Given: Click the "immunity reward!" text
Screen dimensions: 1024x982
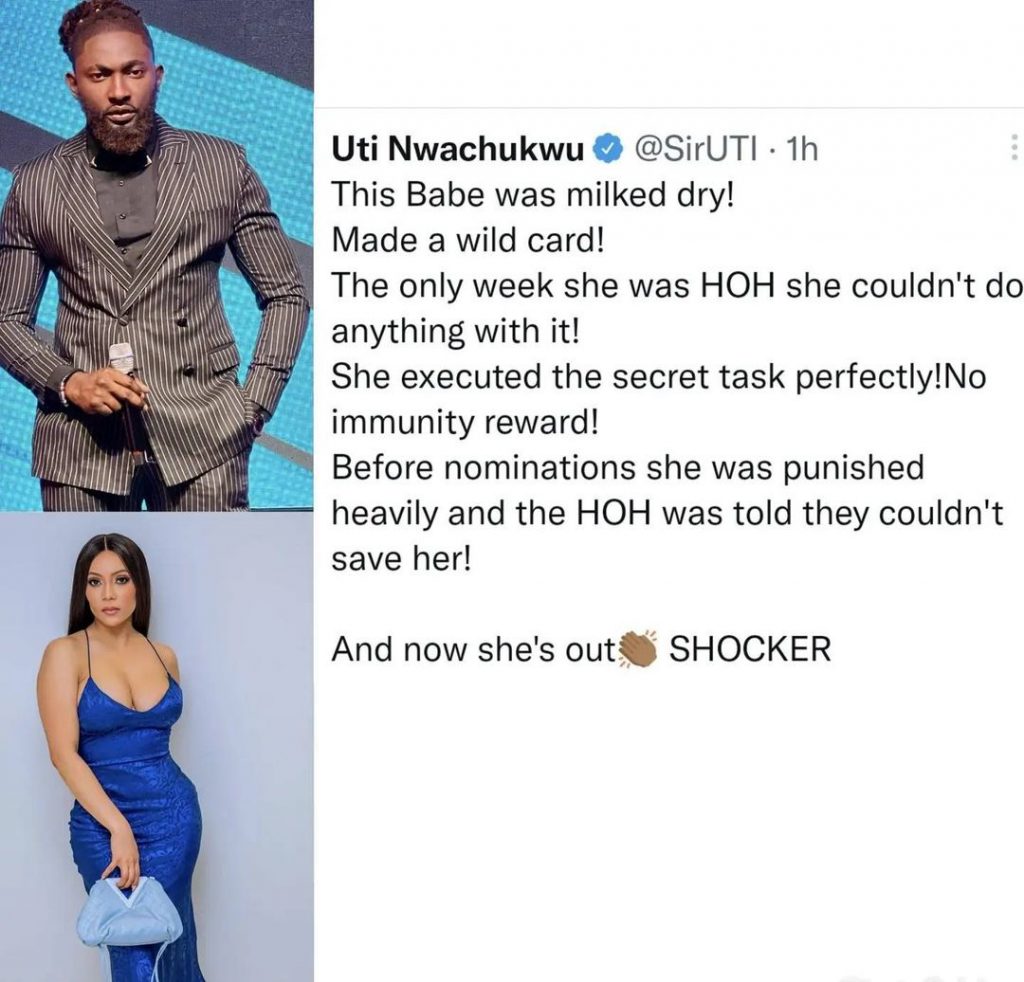Looking at the screenshot, I should 465,424.
